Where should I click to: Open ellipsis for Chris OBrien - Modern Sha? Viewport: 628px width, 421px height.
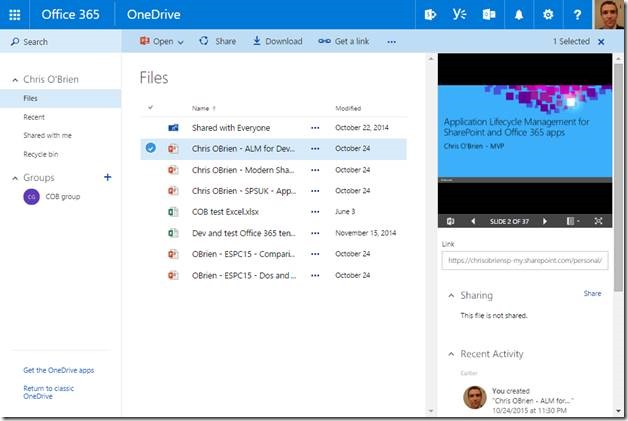click(x=315, y=170)
